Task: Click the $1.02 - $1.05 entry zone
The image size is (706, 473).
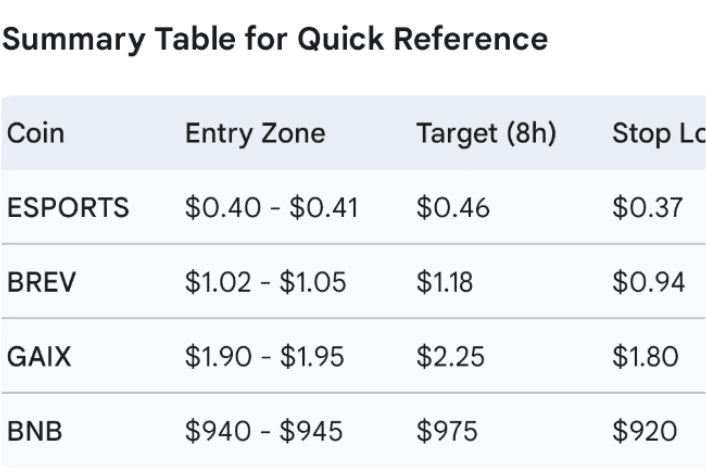Action: 265,283
